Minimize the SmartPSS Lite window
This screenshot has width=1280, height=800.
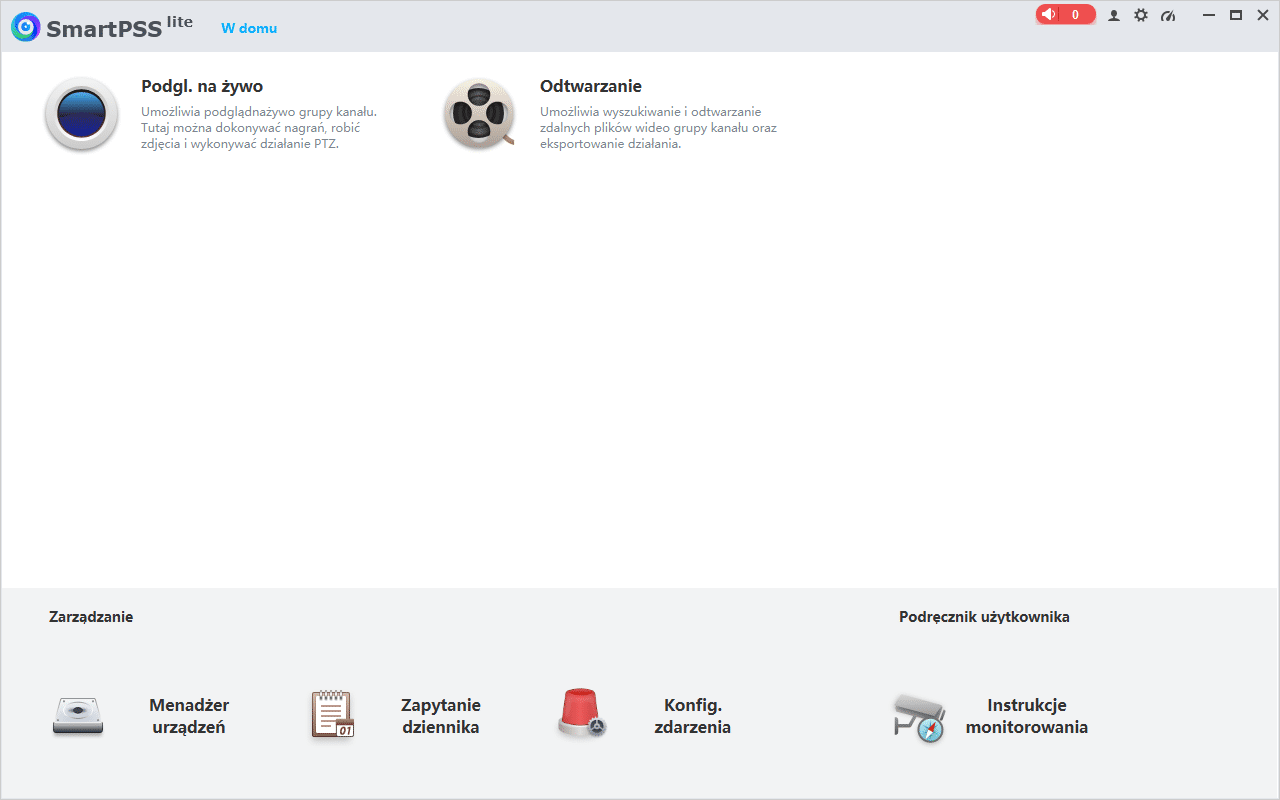coord(1208,15)
